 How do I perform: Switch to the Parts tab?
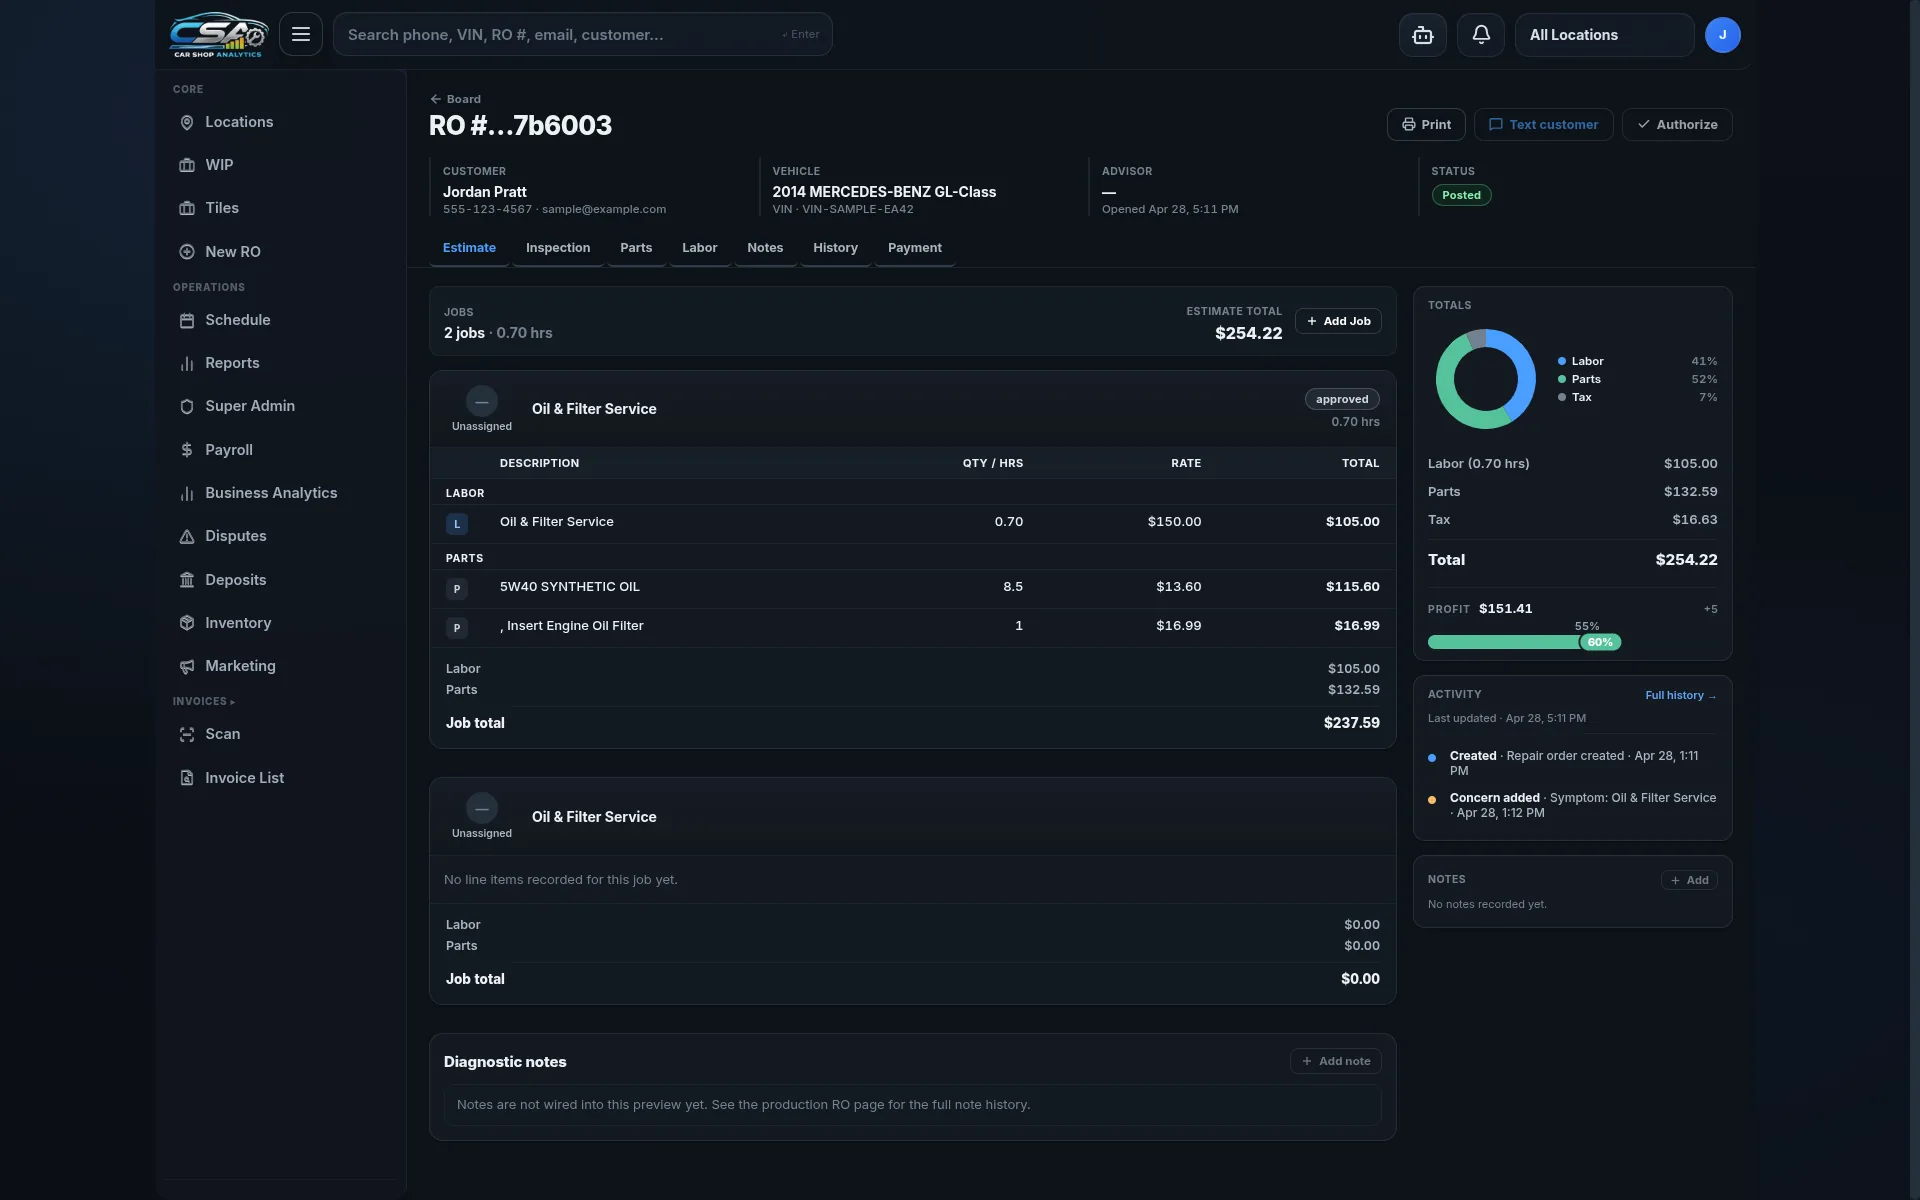(x=636, y=248)
